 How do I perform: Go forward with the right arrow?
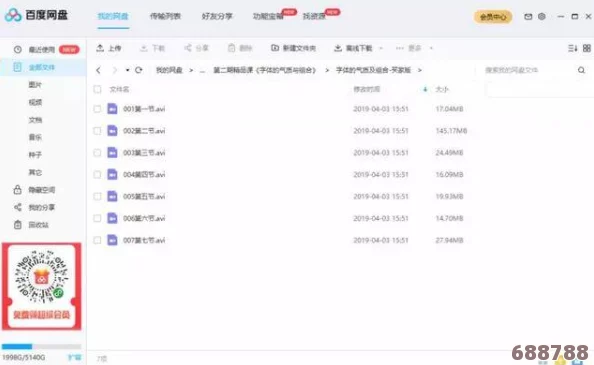point(114,70)
